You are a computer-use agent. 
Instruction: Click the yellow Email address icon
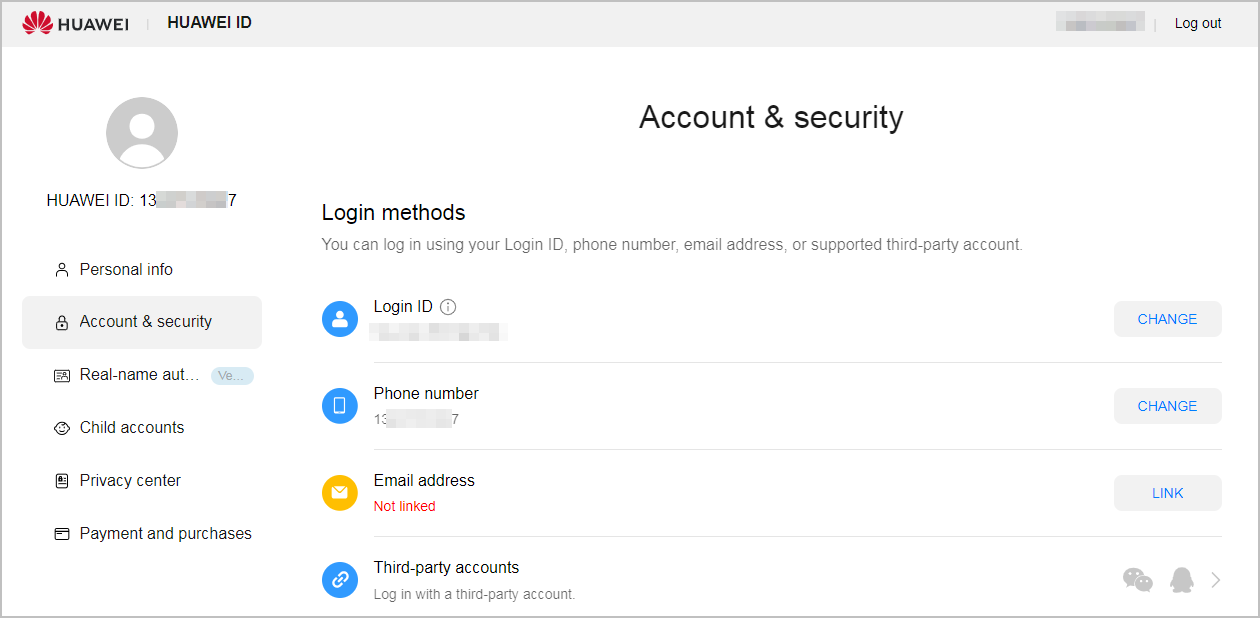(x=340, y=493)
